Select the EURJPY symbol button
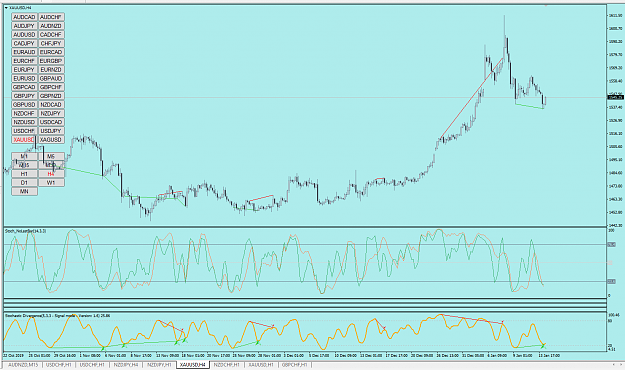Screen dimensions: 625x370 pyautogui.click(x=24, y=69)
